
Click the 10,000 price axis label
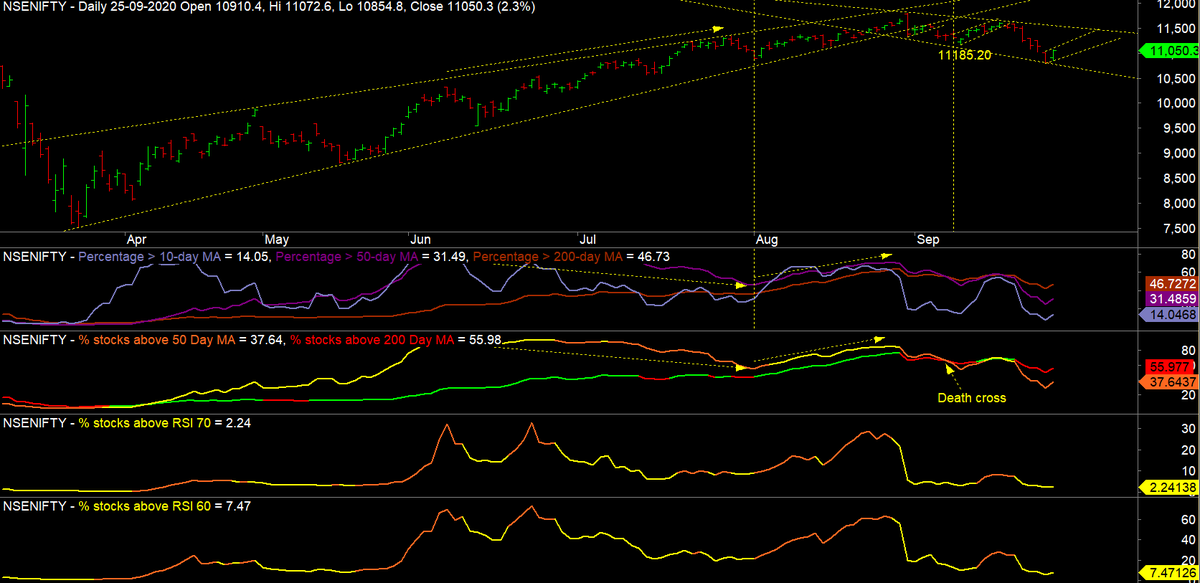(x=1176, y=103)
